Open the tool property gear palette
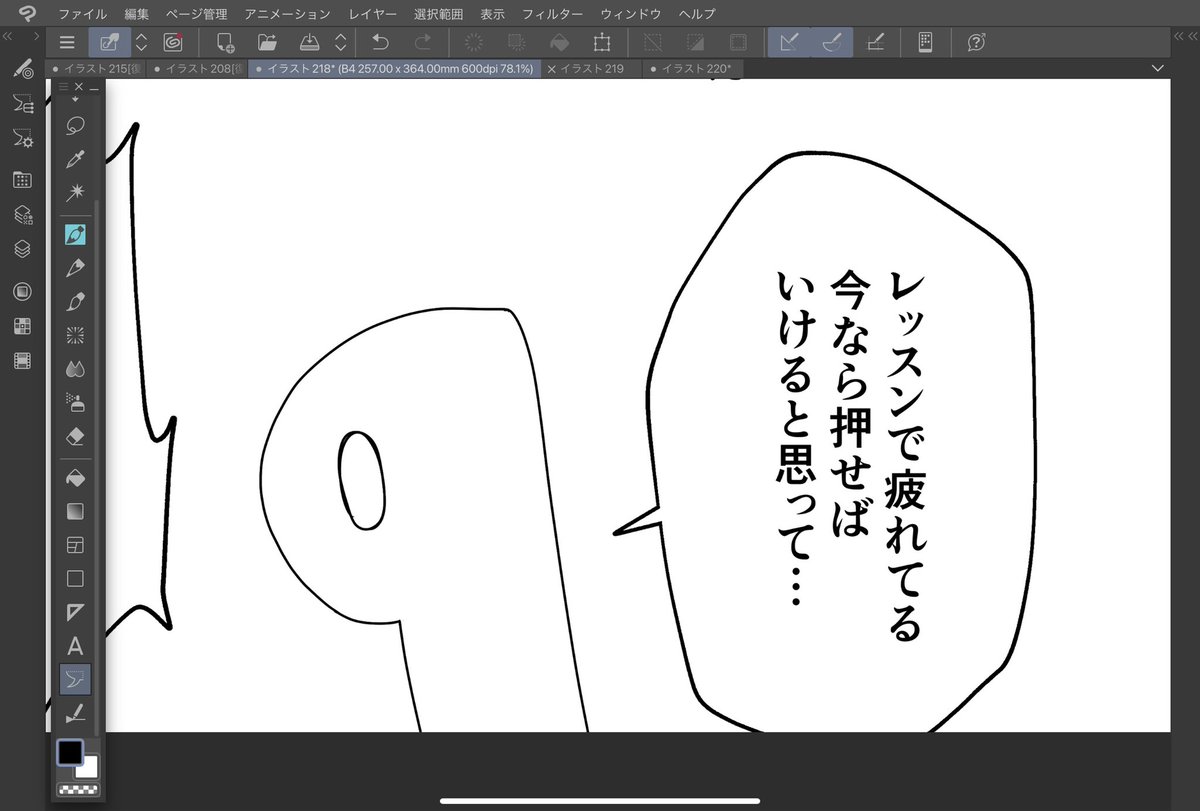Image resolution: width=1200 pixels, height=811 pixels. click(22, 138)
